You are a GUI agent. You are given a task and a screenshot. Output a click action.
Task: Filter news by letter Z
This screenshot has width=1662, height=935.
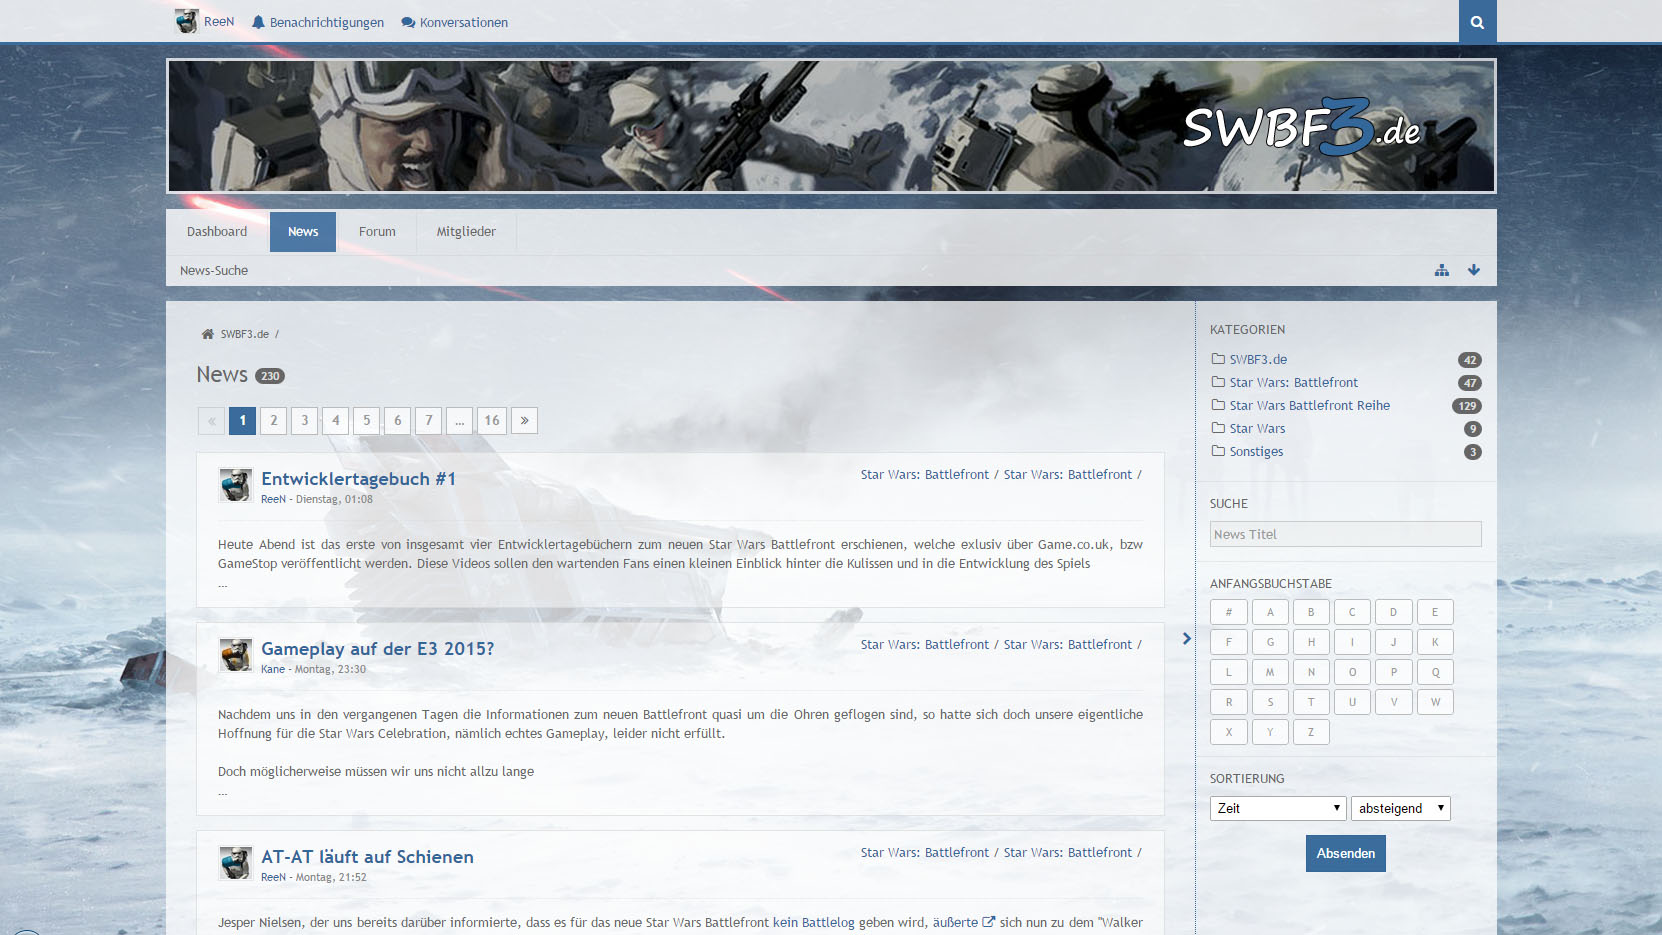pos(1311,732)
